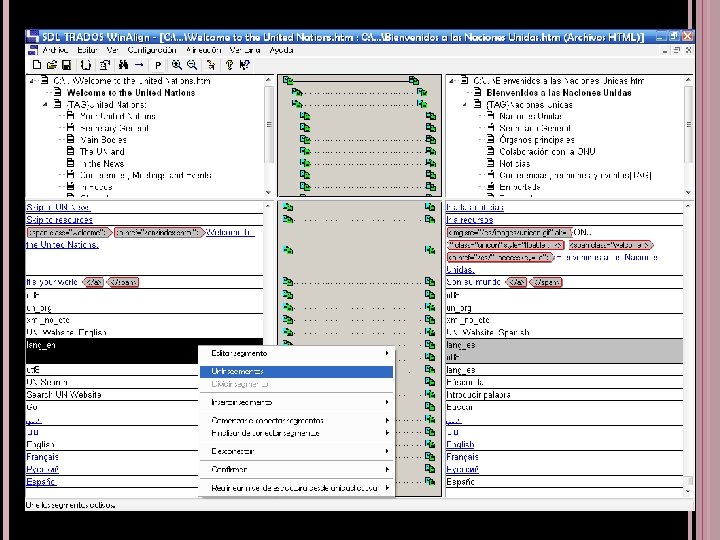720x540 pixels.
Task: Click source connector icon on Main Bodies row
Action: point(305,139)
